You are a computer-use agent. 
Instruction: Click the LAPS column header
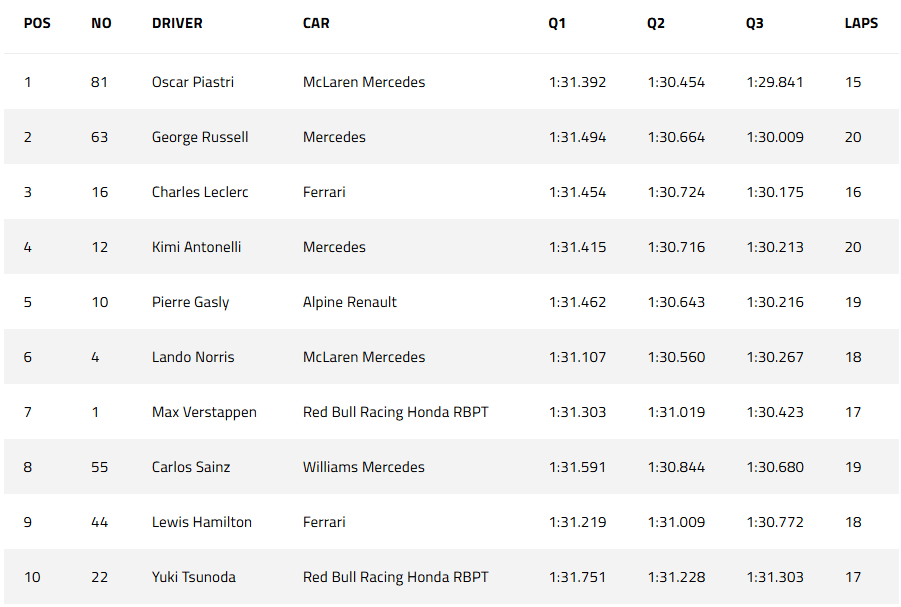pyautogui.click(x=861, y=23)
